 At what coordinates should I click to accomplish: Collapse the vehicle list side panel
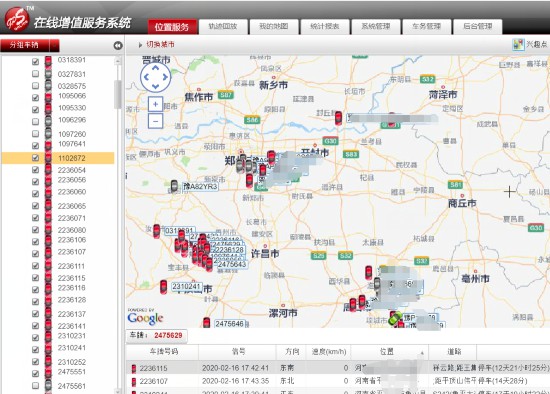[x=118, y=46]
